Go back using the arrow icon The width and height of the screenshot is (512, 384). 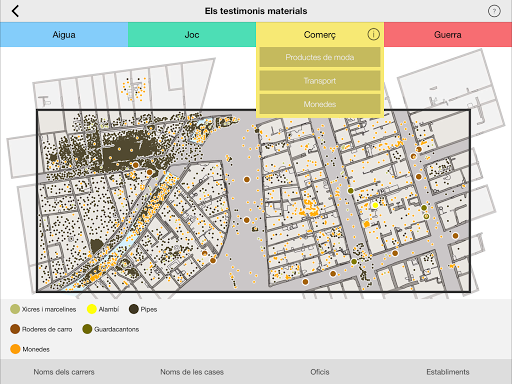[15, 11]
